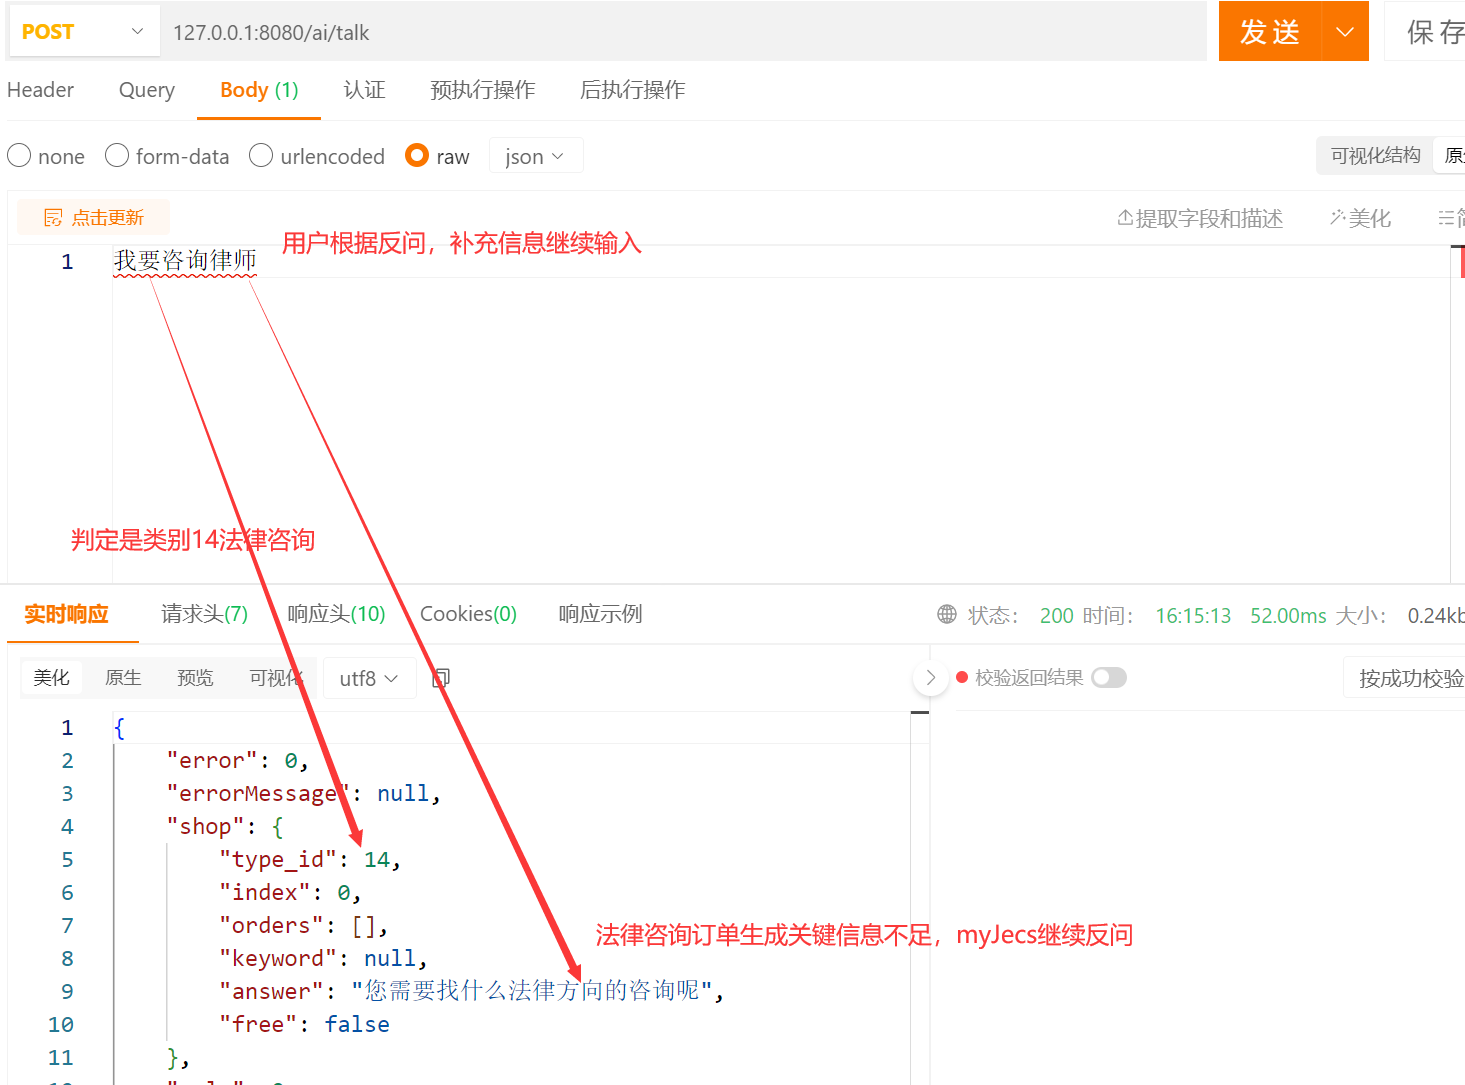
Task: Click the copy icon next to utf8 dropdown
Action: (x=440, y=677)
